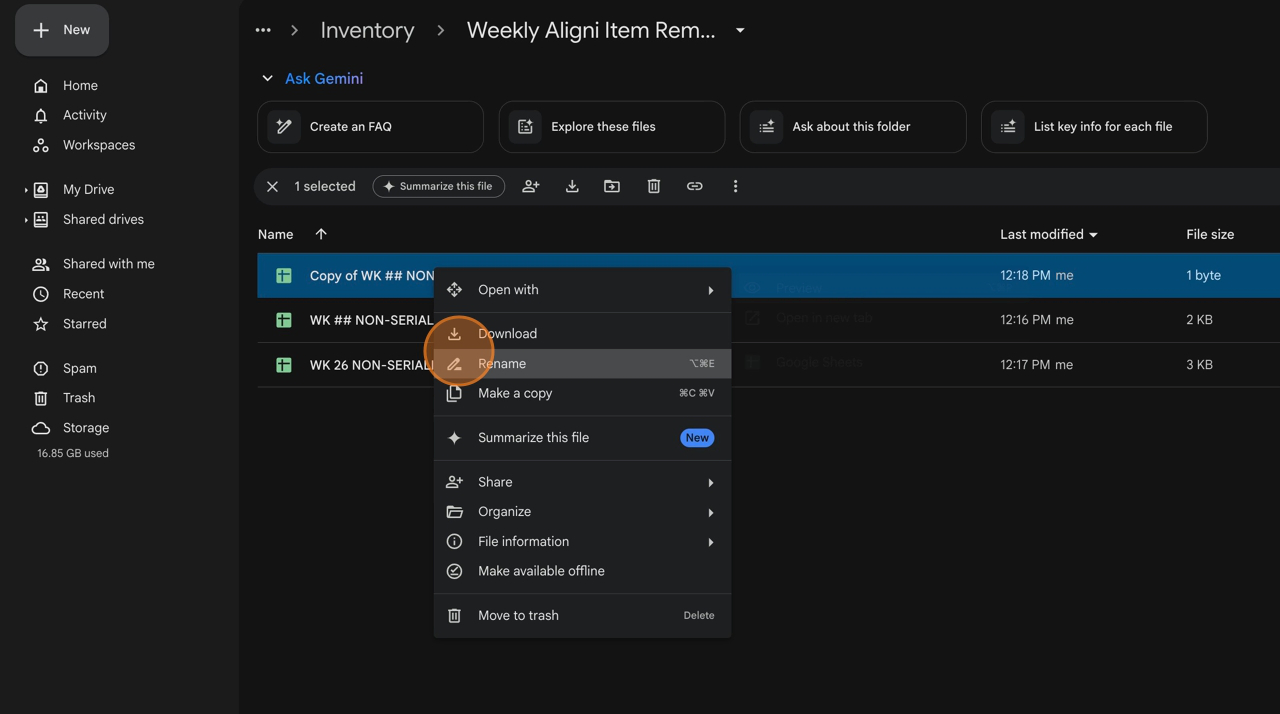Collapse the Ask Gemini section
The width and height of the screenshot is (1280, 714).
tap(267, 78)
